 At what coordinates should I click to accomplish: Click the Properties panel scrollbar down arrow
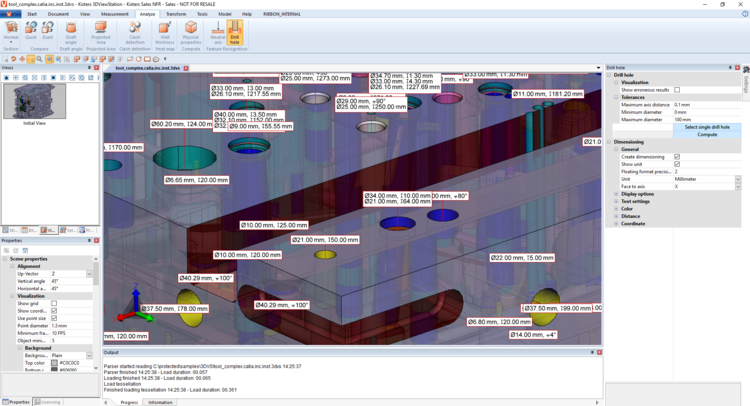(96, 368)
